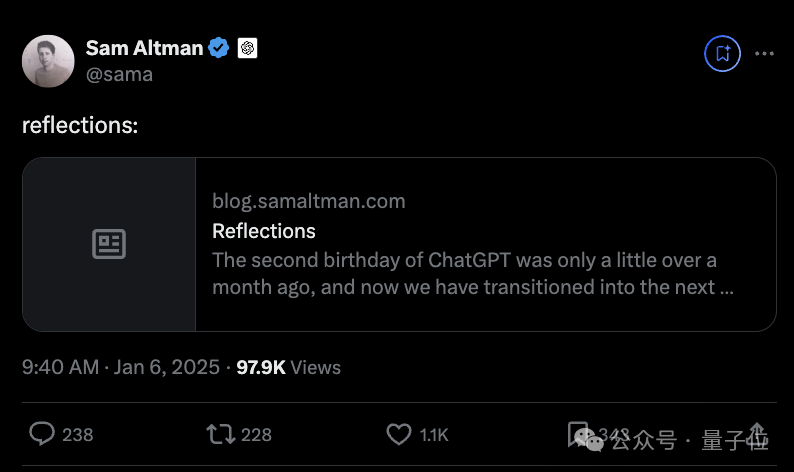Click the 9:40 AM Jan 6, 2025 timestamp
This screenshot has width=794, height=472.
point(121,367)
